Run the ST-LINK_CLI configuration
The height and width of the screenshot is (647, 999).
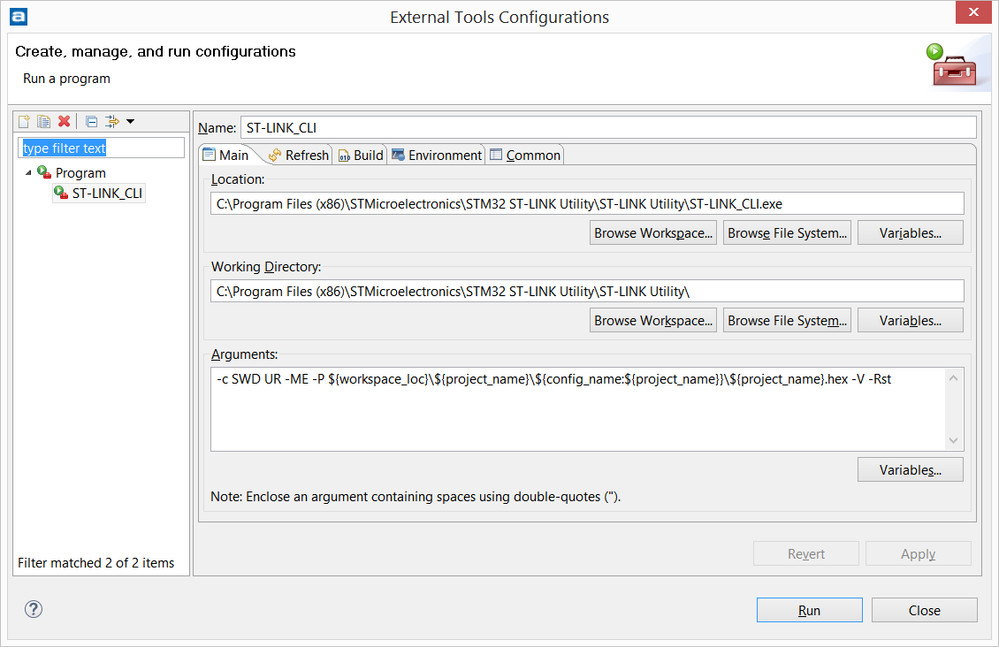[809, 610]
